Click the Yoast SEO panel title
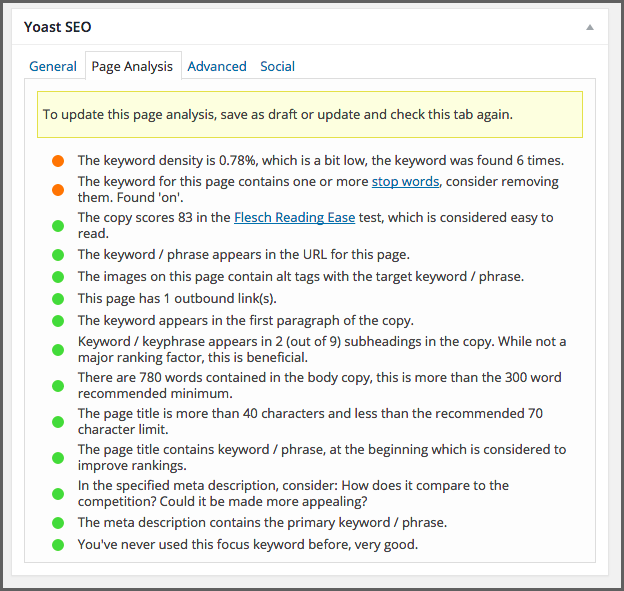624x591 pixels. pyautogui.click(x=58, y=27)
